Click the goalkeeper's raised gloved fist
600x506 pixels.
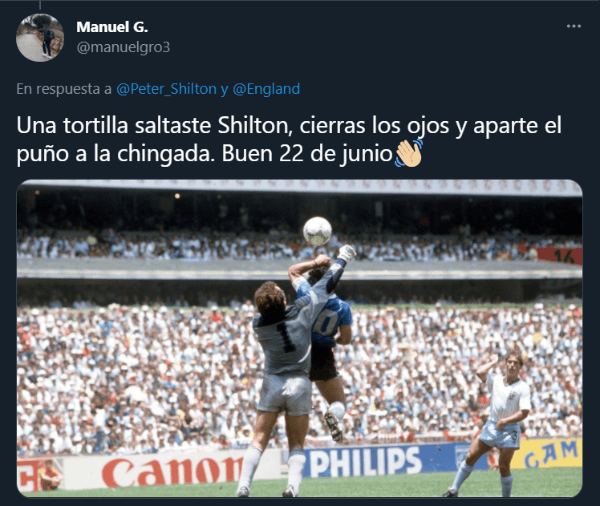pos(347,253)
